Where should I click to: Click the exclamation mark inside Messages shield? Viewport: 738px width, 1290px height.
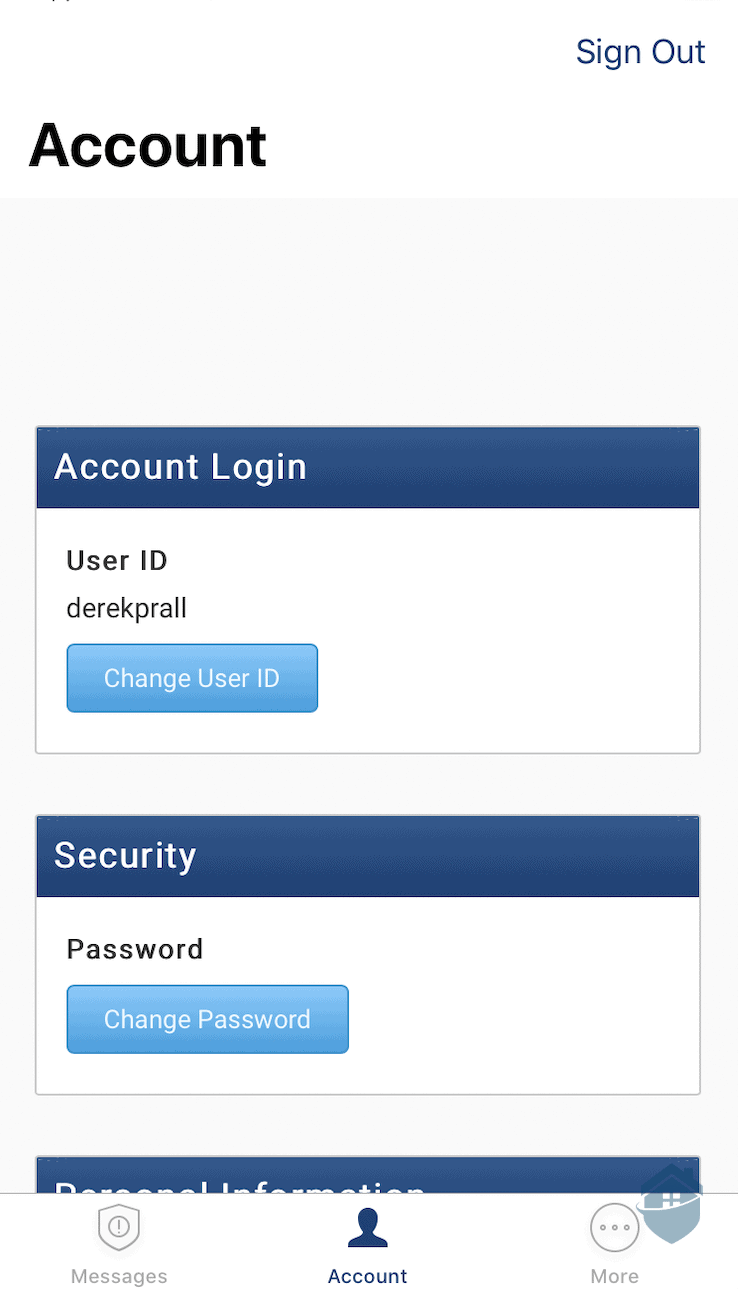(119, 1226)
